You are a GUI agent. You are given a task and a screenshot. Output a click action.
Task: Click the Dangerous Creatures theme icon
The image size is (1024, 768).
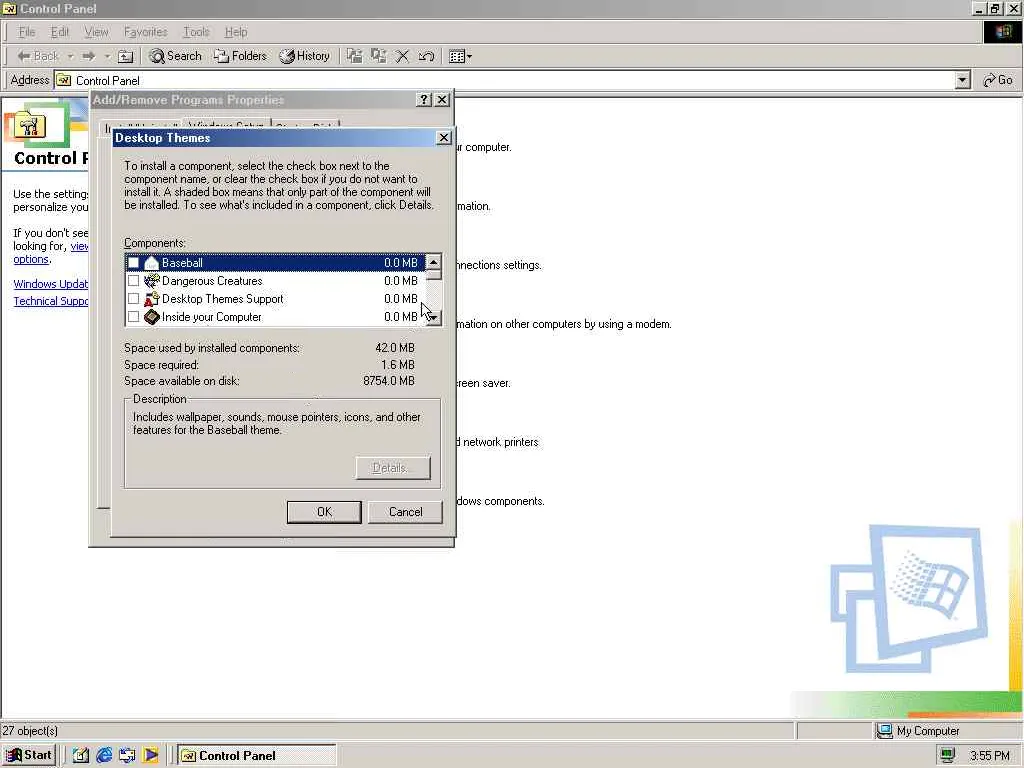152,281
